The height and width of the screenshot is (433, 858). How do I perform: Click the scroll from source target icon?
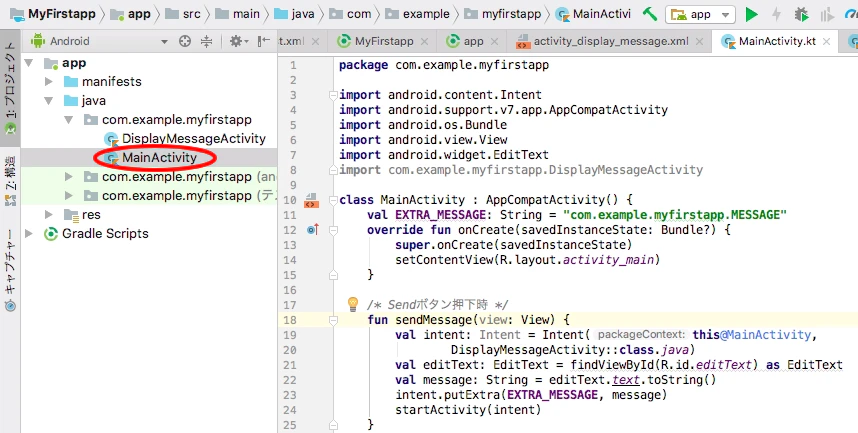(x=185, y=41)
